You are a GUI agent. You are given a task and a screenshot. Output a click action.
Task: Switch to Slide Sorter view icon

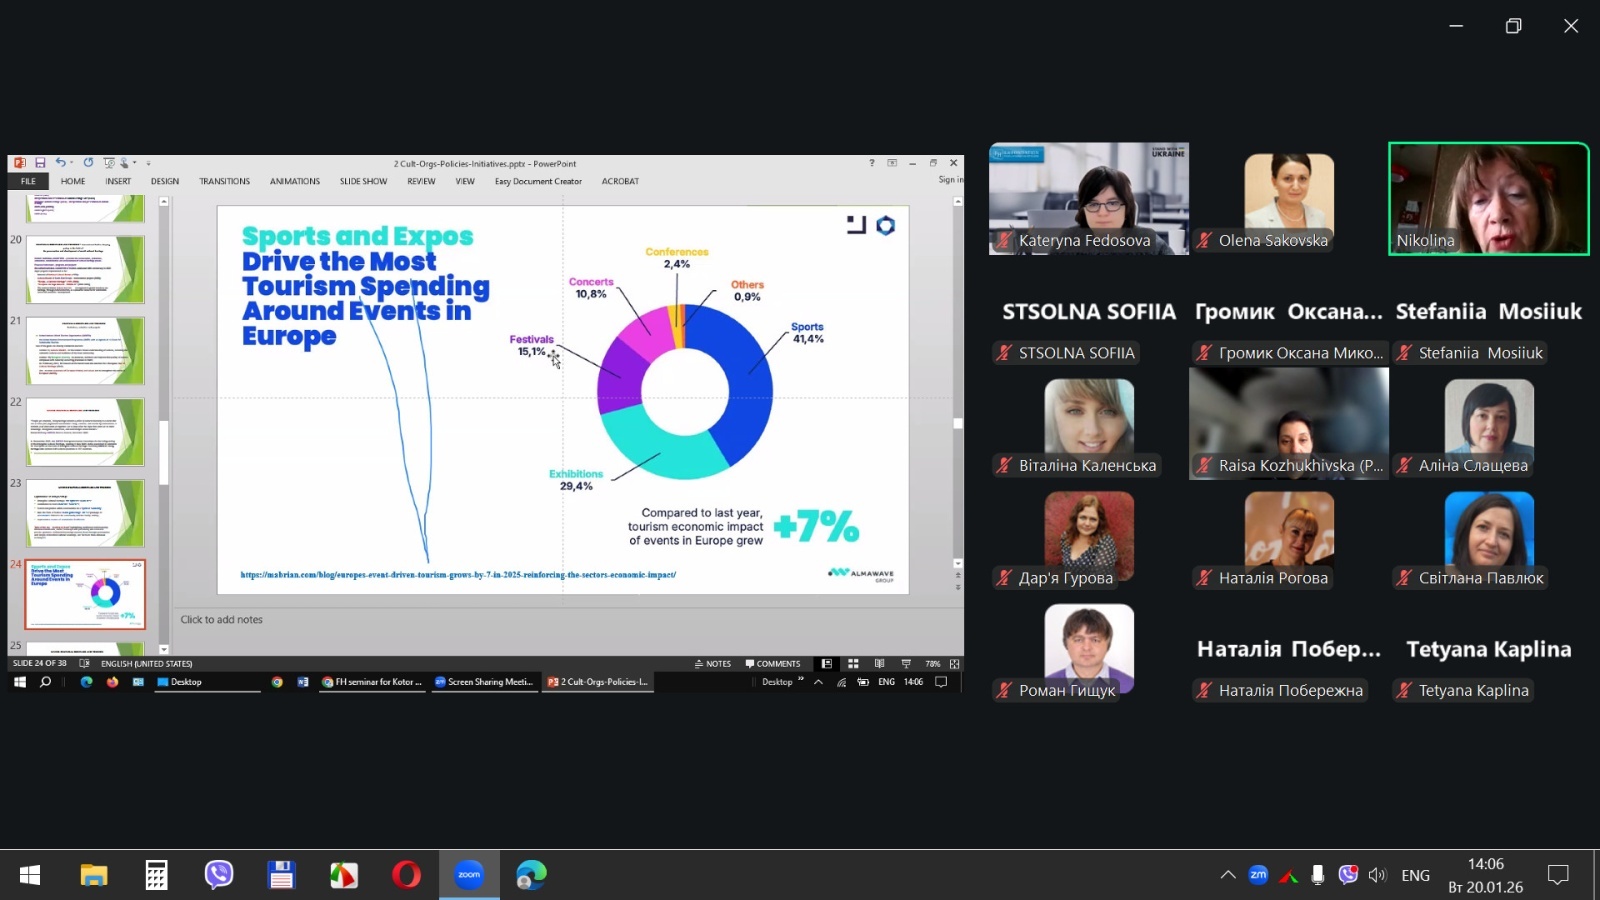(x=853, y=664)
